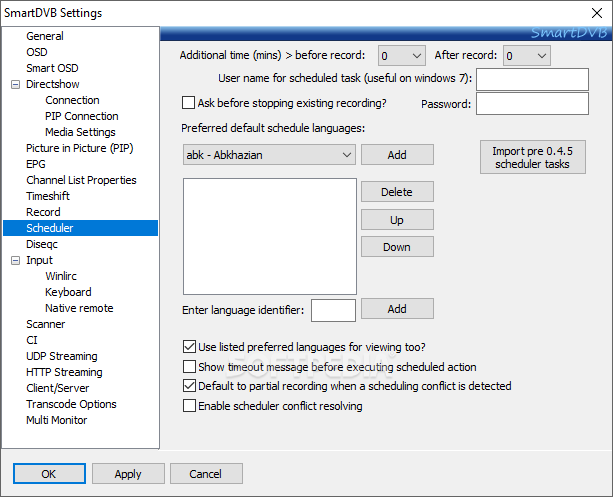Click the OK button
Viewport: 613px width, 497px height.
pyautogui.click(x=49, y=474)
